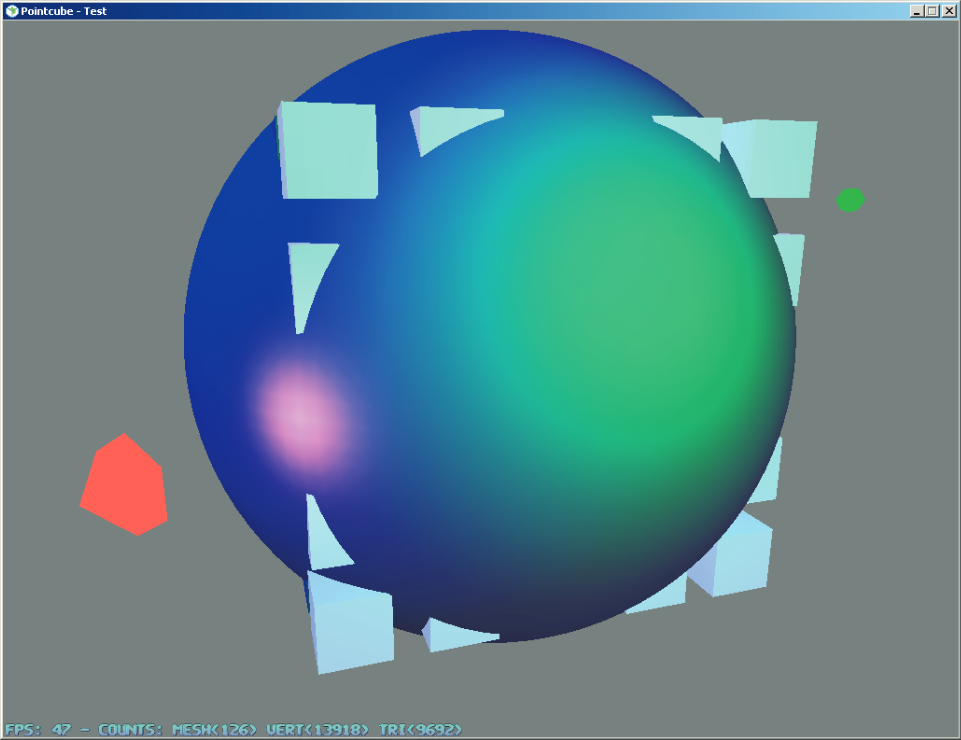Click the small green sphere
This screenshot has width=961, height=740.
click(x=851, y=200)
